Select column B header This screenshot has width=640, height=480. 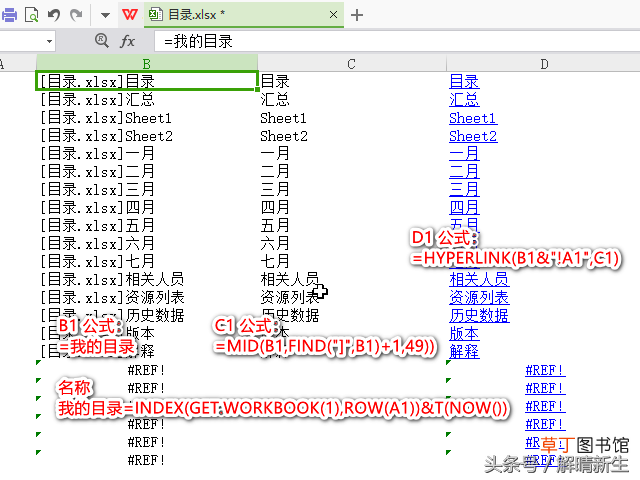click(147, 64)
